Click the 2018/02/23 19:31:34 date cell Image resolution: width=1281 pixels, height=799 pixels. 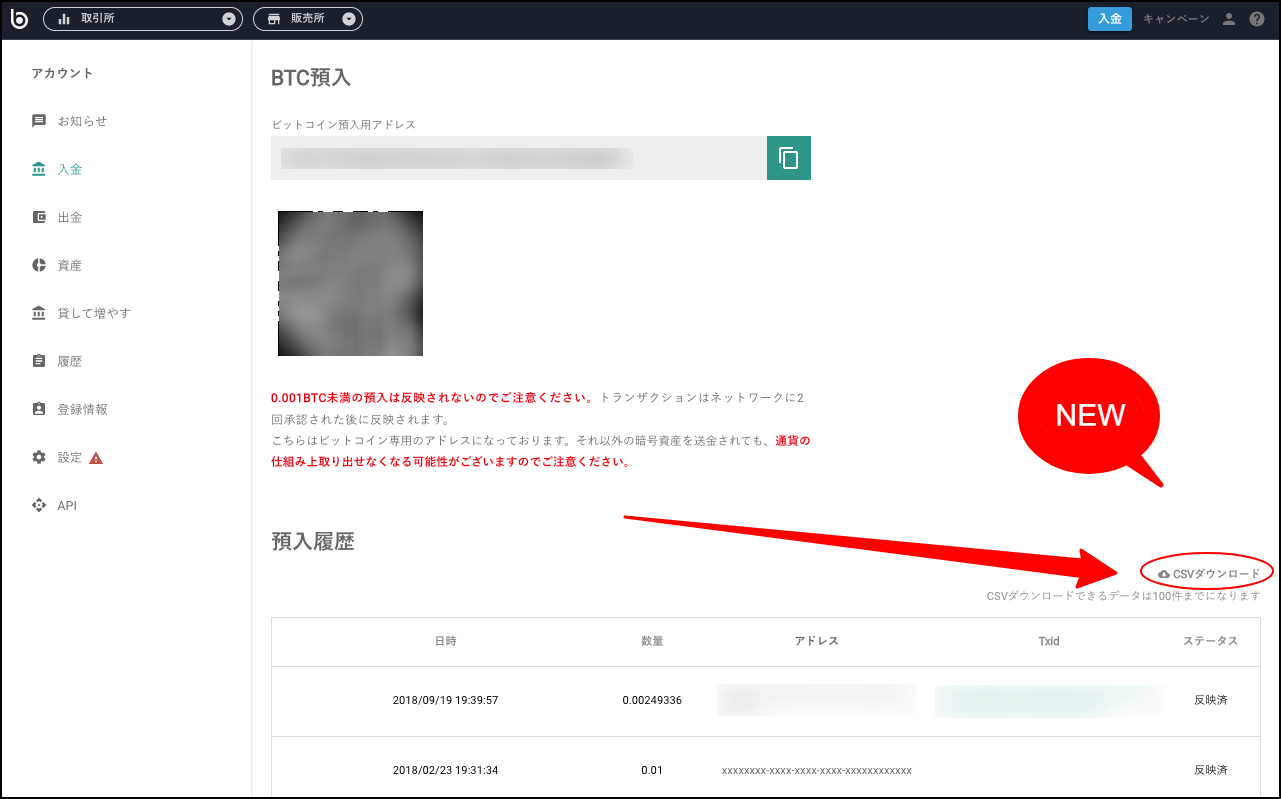pyautogui.click(x=445, y=770)
